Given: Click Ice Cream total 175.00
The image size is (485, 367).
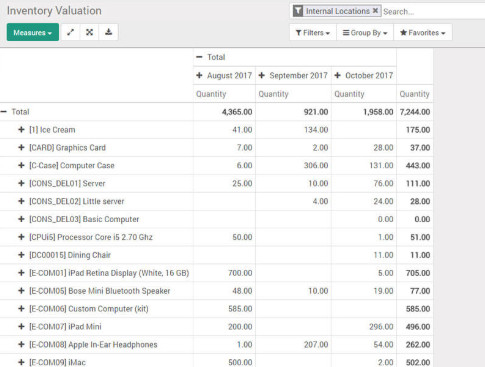Looking at the screenshot, I should pyautogui.click(x=418, y=130).
